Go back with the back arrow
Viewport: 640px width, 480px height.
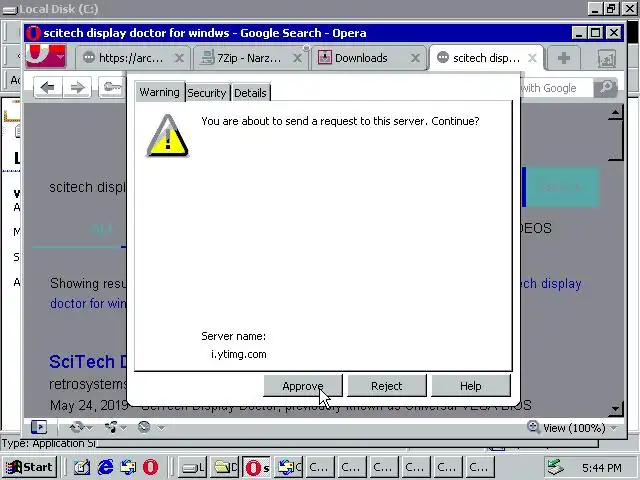[x=48, y=87]
